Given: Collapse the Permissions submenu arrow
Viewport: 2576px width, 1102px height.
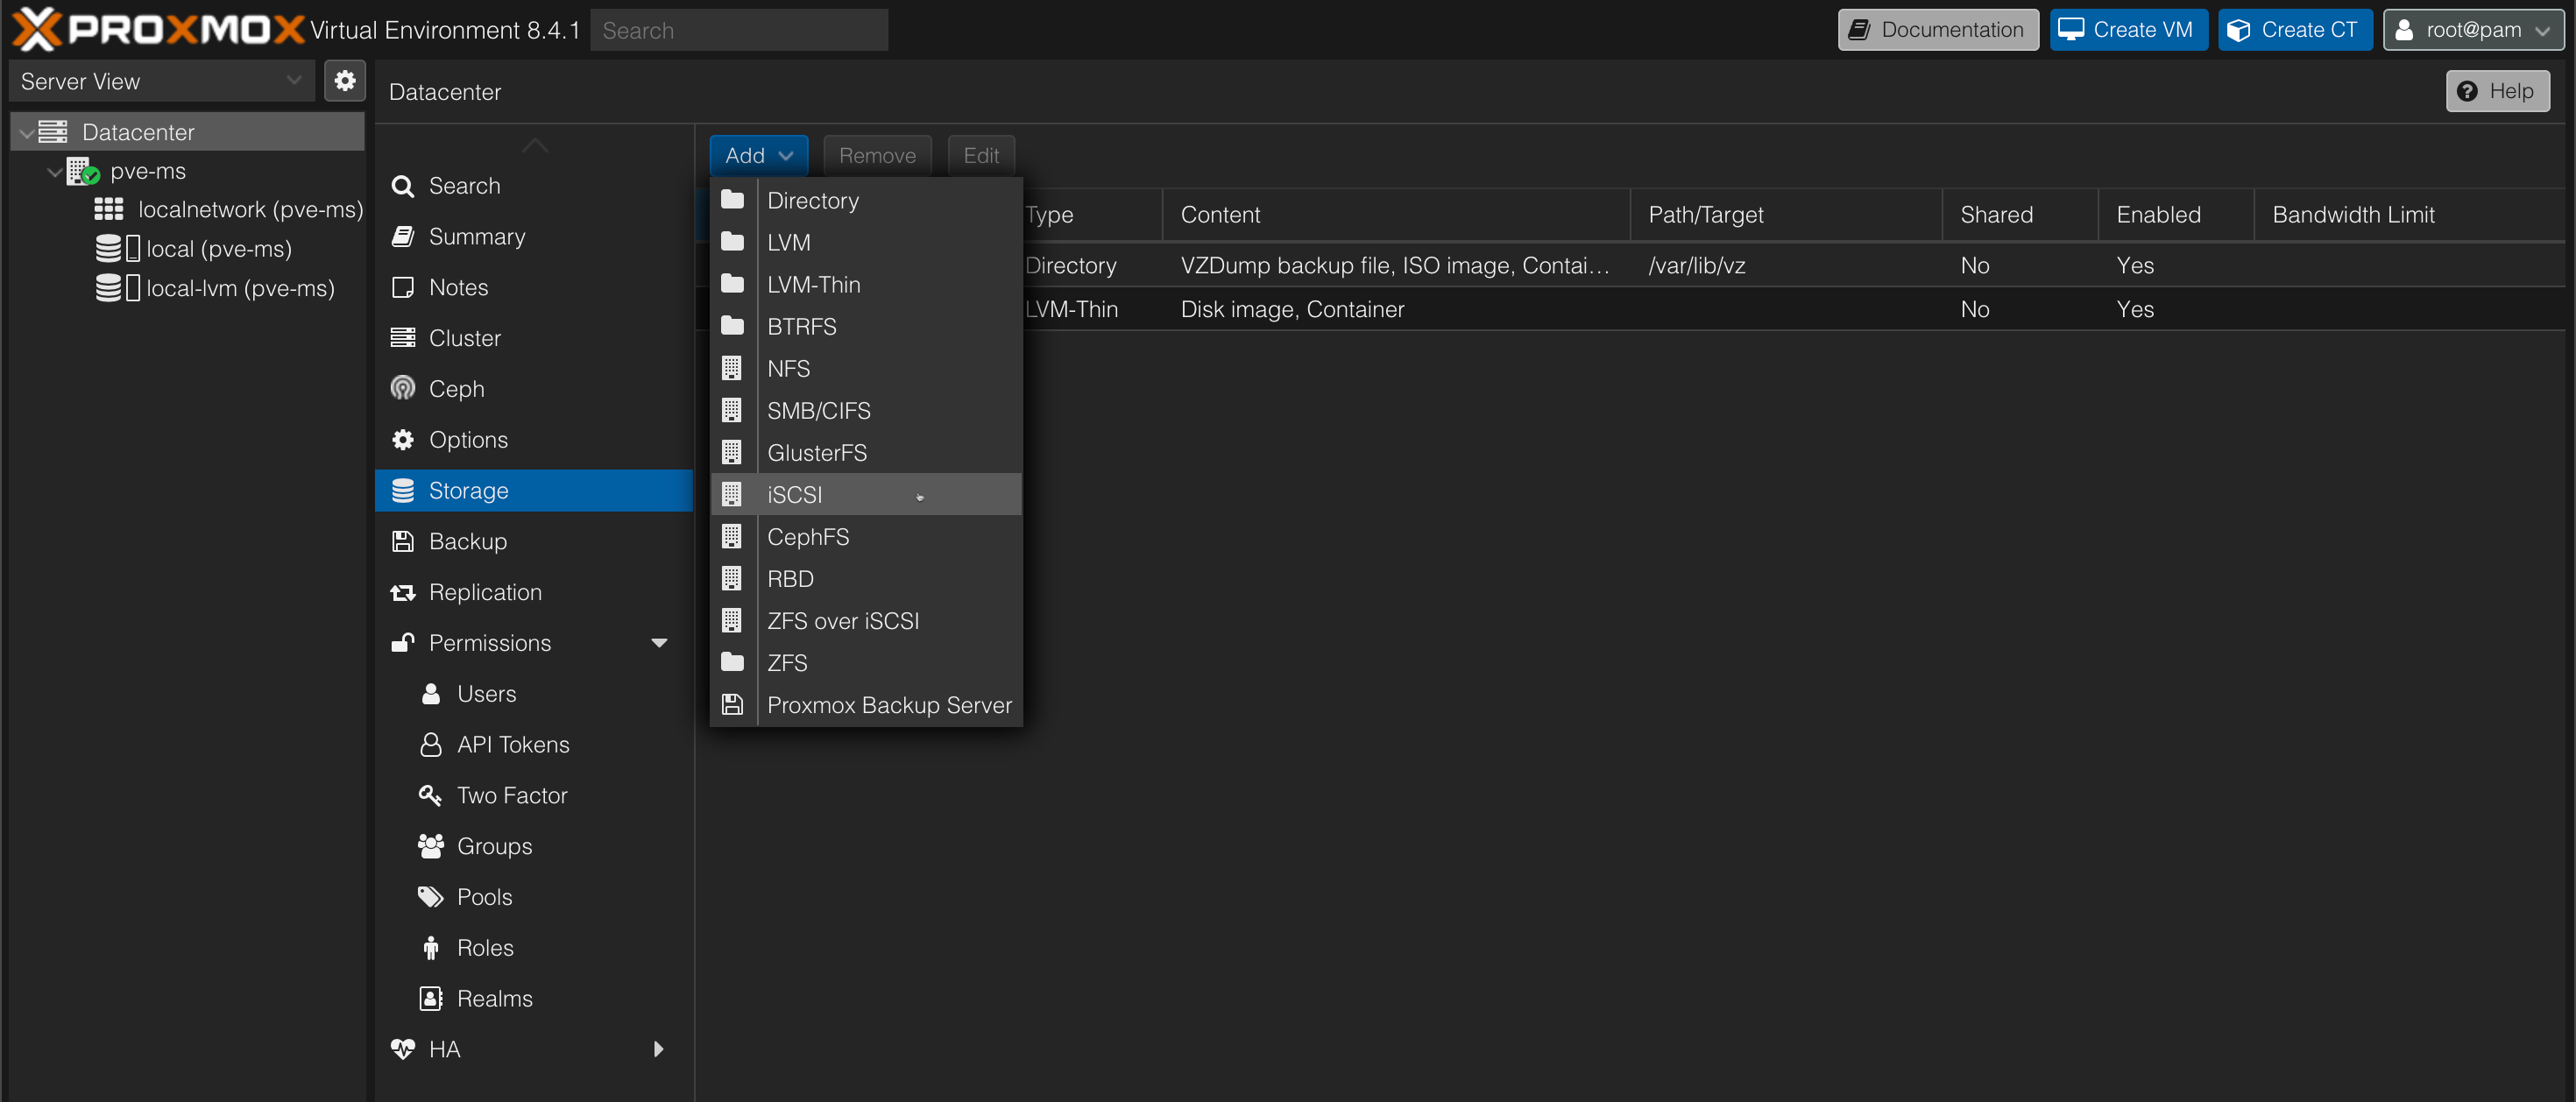Looking at the screenshot, I should [659, 643].
